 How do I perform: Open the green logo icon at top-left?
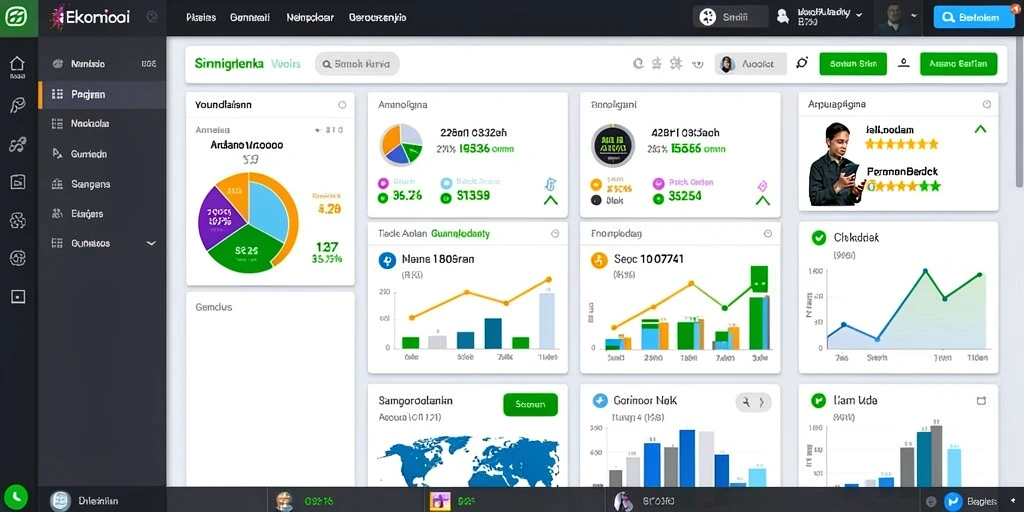(18, 18)
